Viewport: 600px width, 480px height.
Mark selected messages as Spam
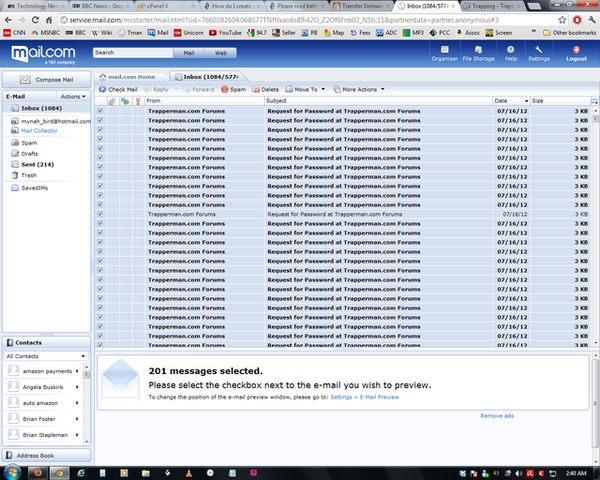click(x=233, y=89)
